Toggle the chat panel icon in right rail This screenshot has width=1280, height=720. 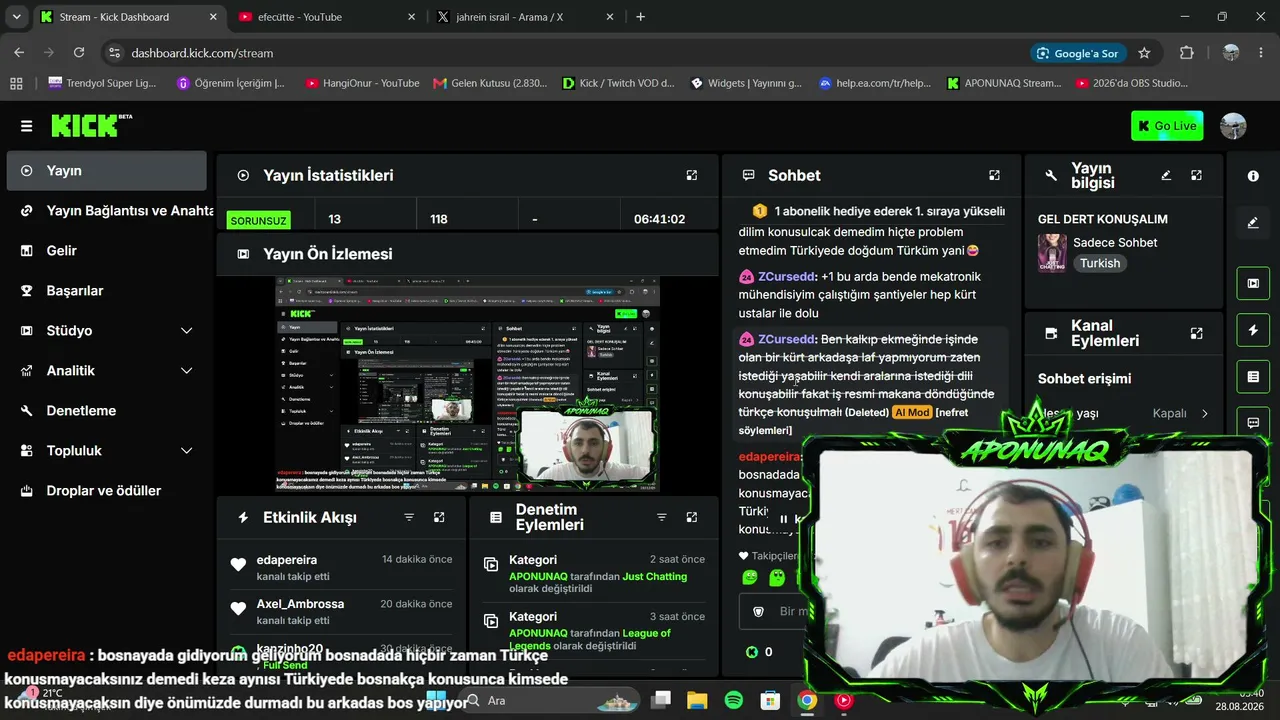(x=1253, y=423)
